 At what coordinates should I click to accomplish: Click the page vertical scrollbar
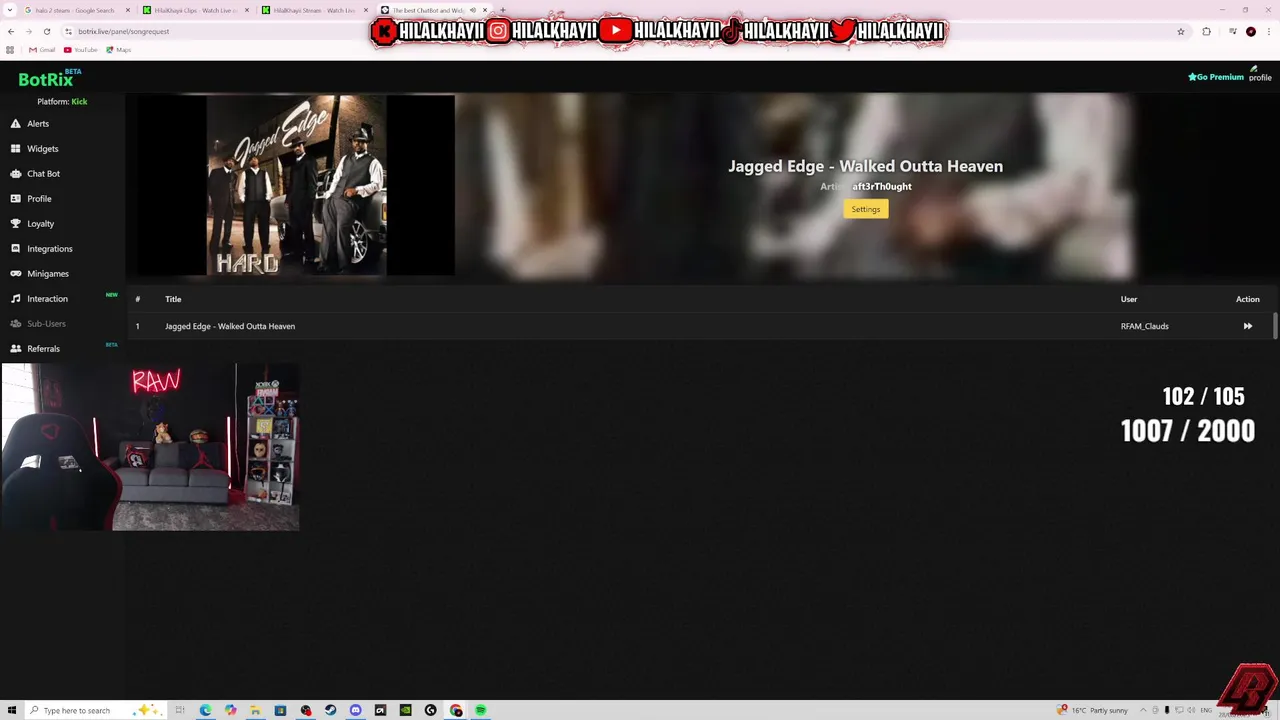click(x=1275, y=326)
